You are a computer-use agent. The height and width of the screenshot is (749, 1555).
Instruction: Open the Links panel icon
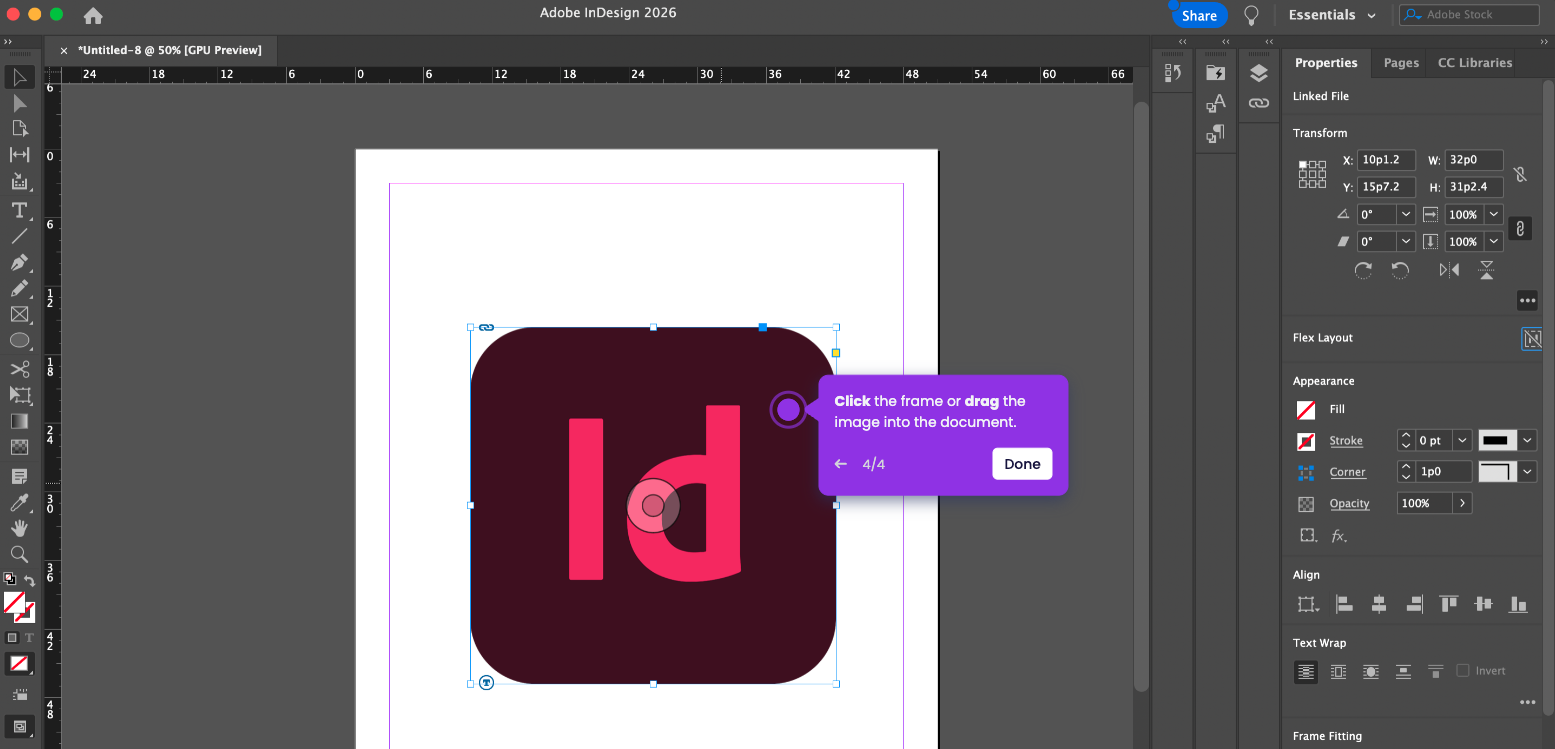[x=1259, y=102]
